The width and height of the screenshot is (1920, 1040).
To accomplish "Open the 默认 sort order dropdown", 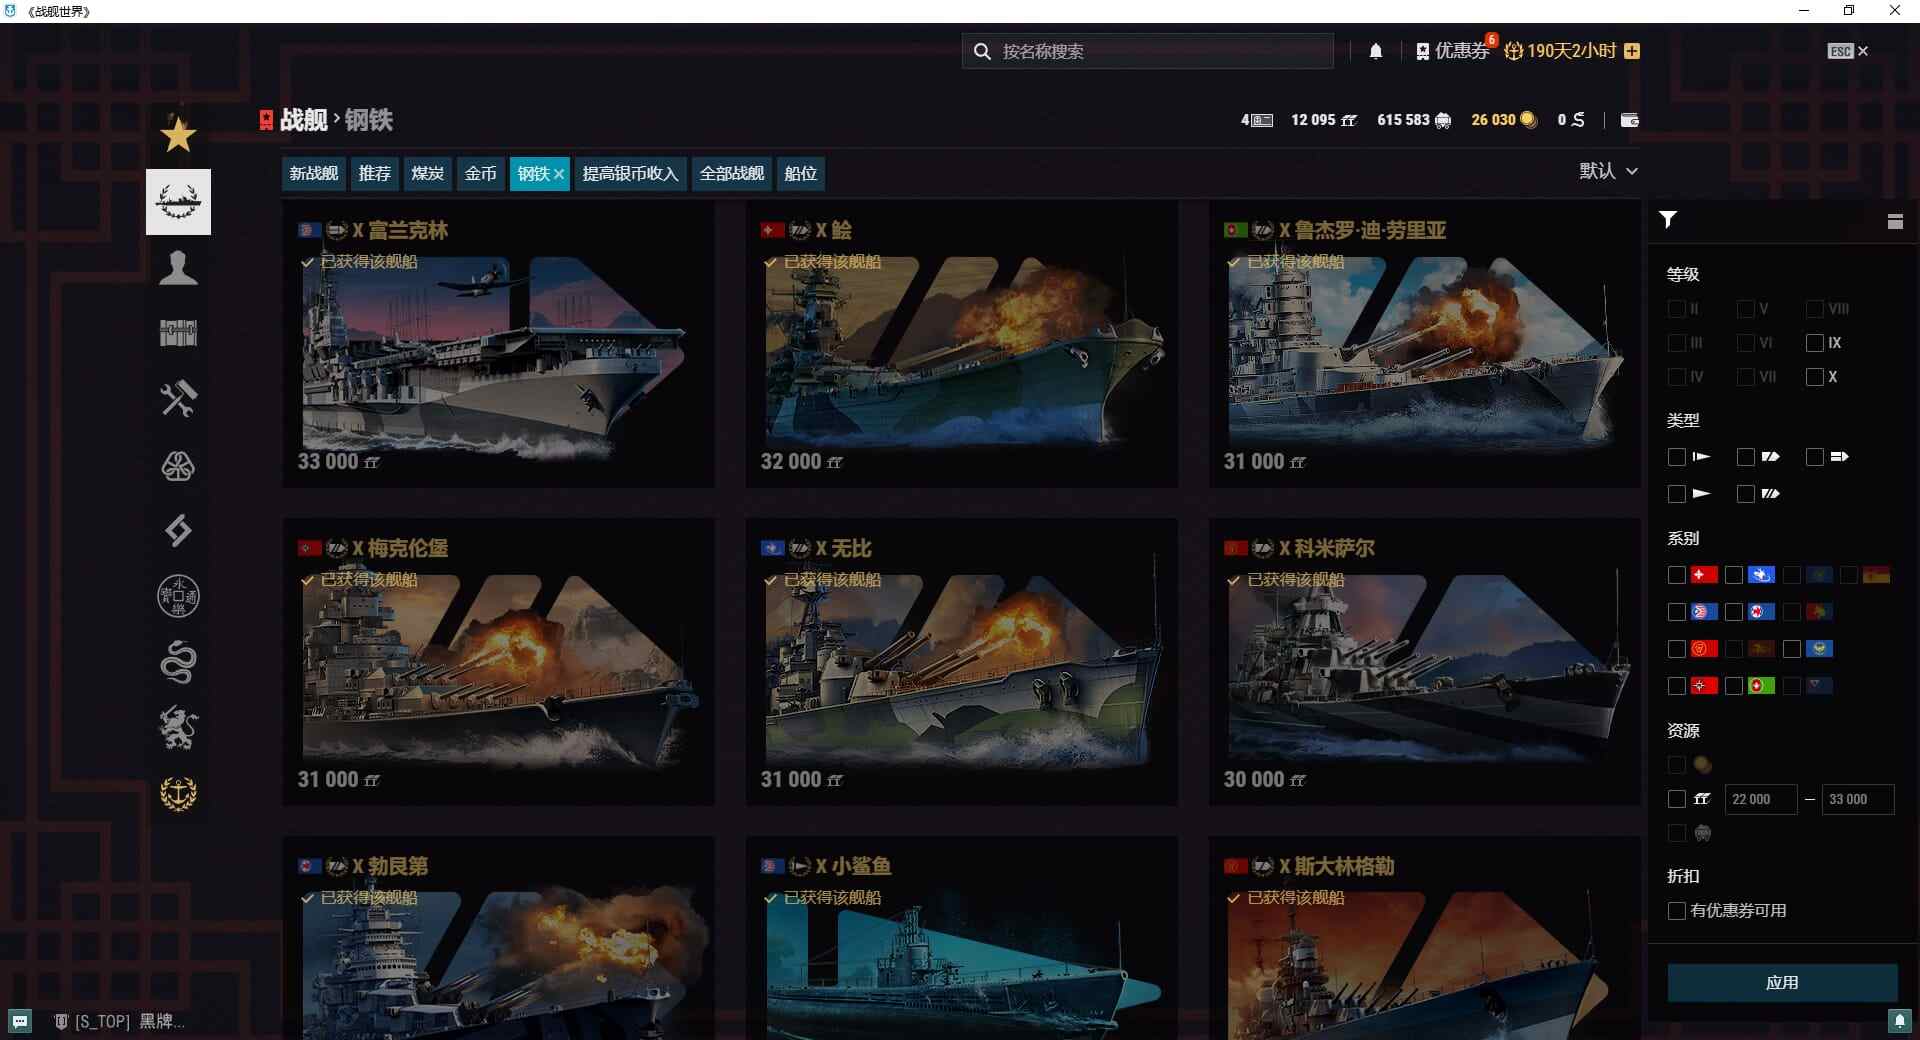I will click(x=1608, y=171).
